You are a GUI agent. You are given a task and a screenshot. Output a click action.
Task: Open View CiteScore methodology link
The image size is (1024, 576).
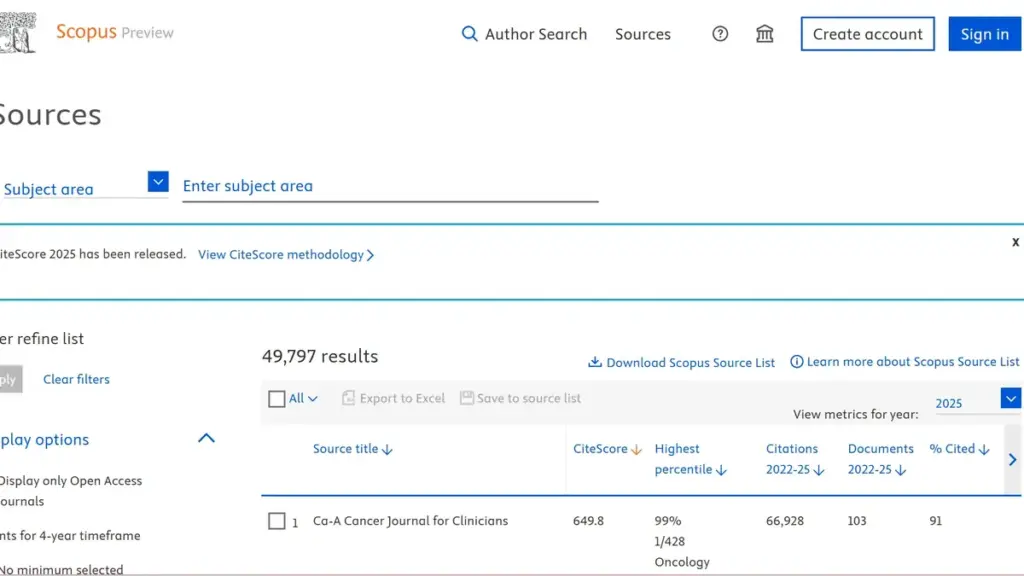coord(285,255)
